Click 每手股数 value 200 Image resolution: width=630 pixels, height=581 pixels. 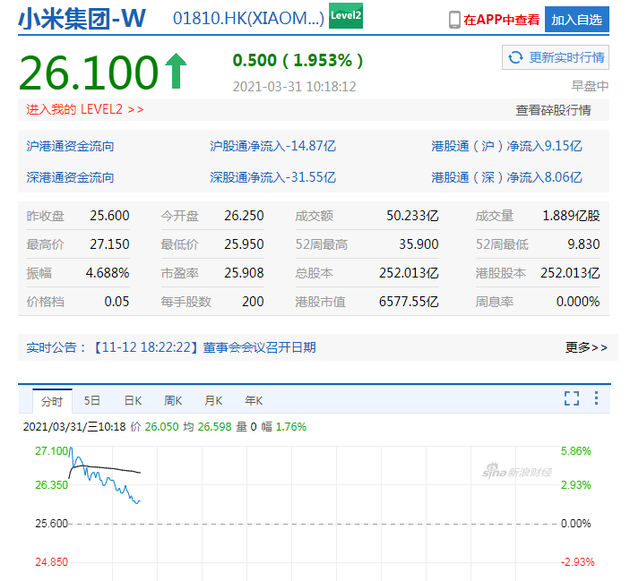tap(253, 301)
